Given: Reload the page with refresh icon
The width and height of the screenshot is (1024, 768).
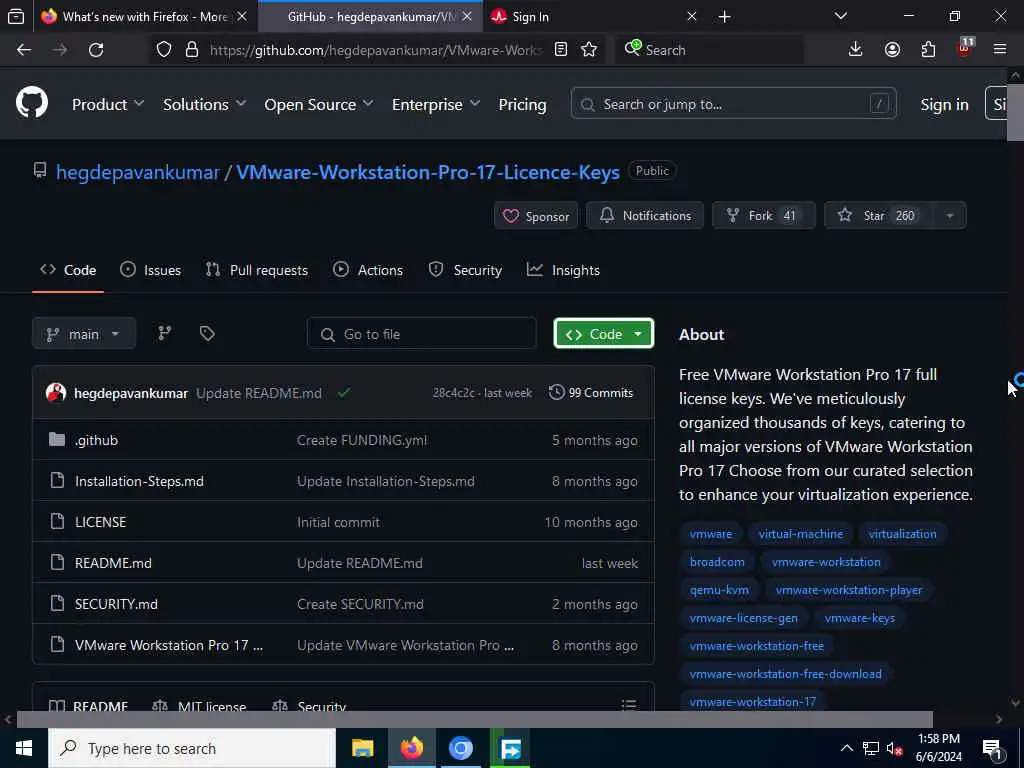Looking at the screenshot, I should coord(96,50).
